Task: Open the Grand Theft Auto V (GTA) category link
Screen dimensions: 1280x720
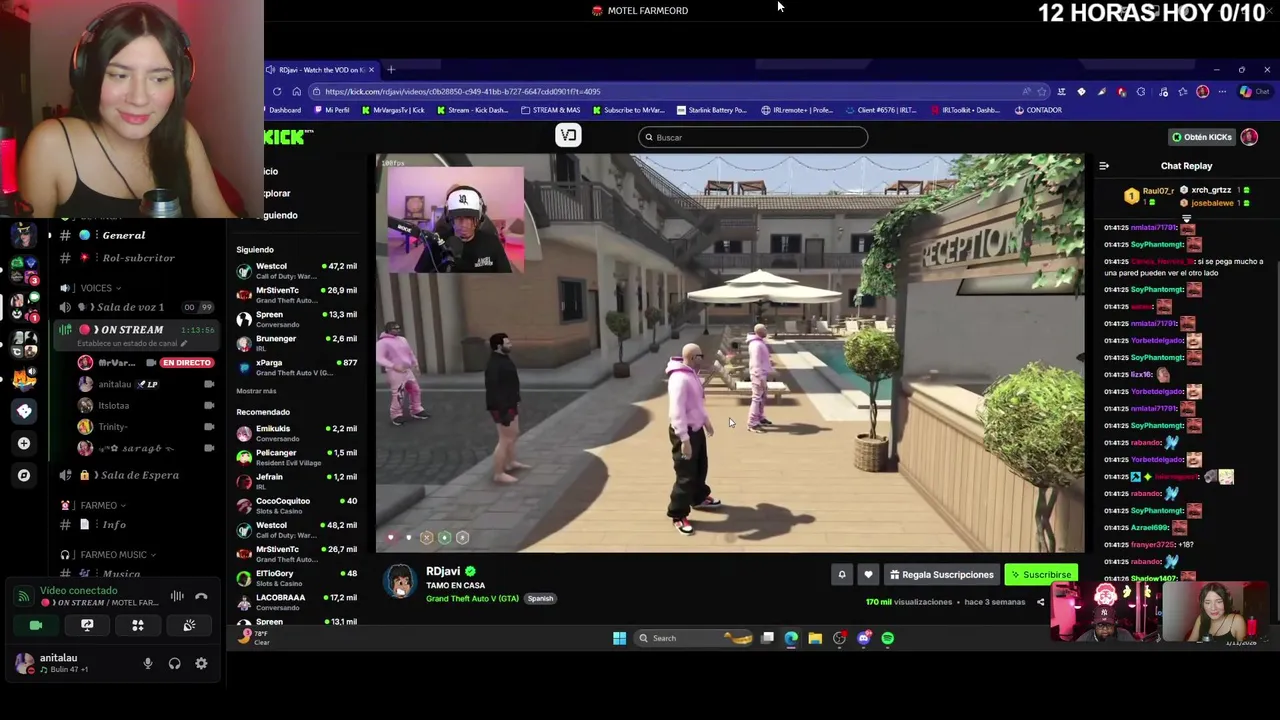Action: [x=472, y=599]
